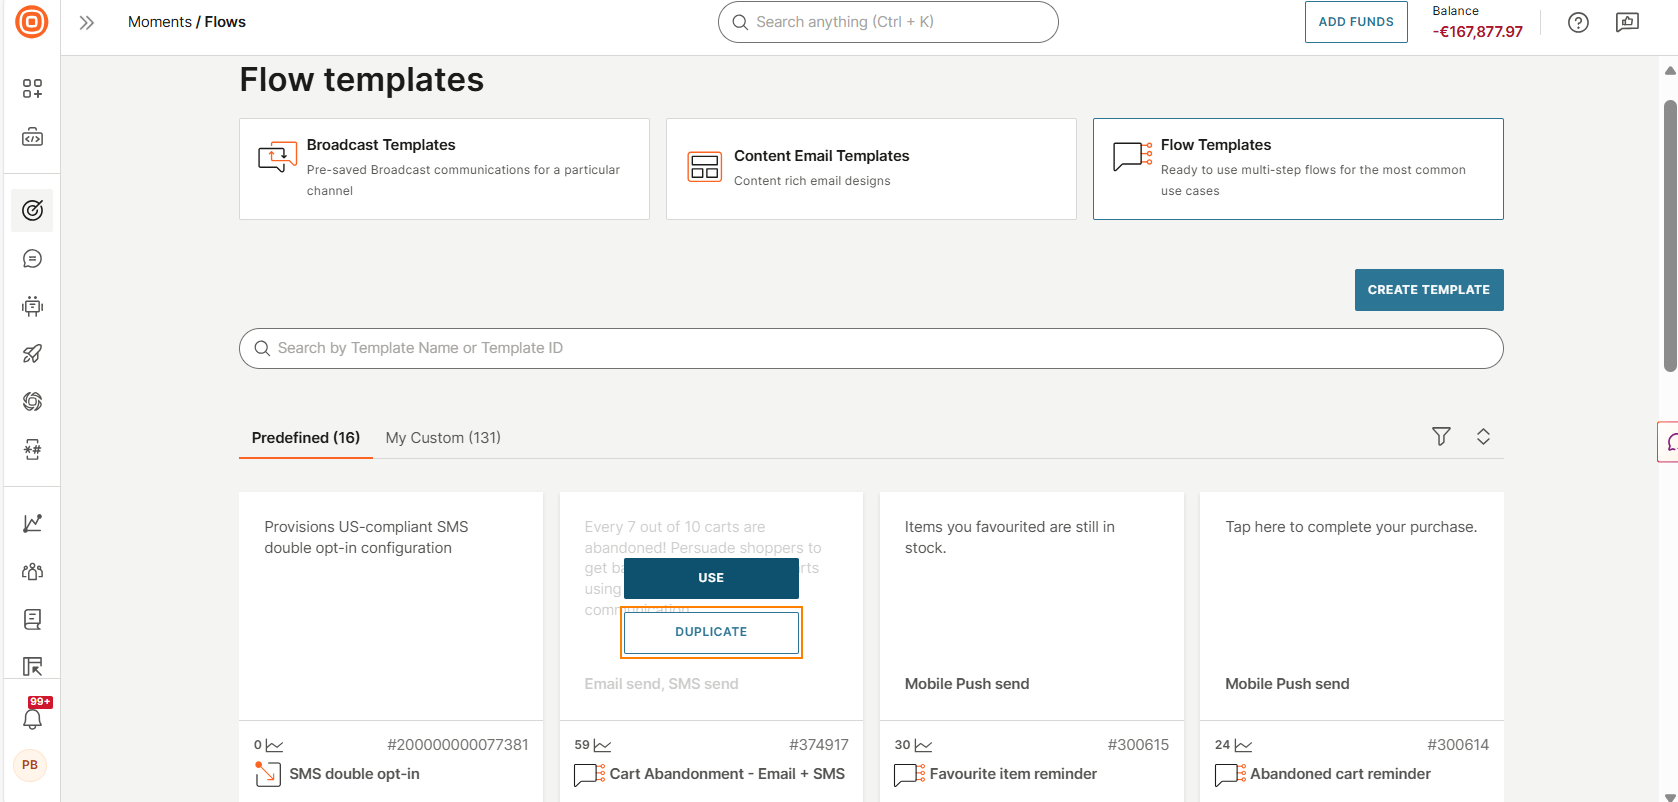Click the Flows breadcrumb
This screenshot has height=802, width=1678.
click(x=225, y=22)
